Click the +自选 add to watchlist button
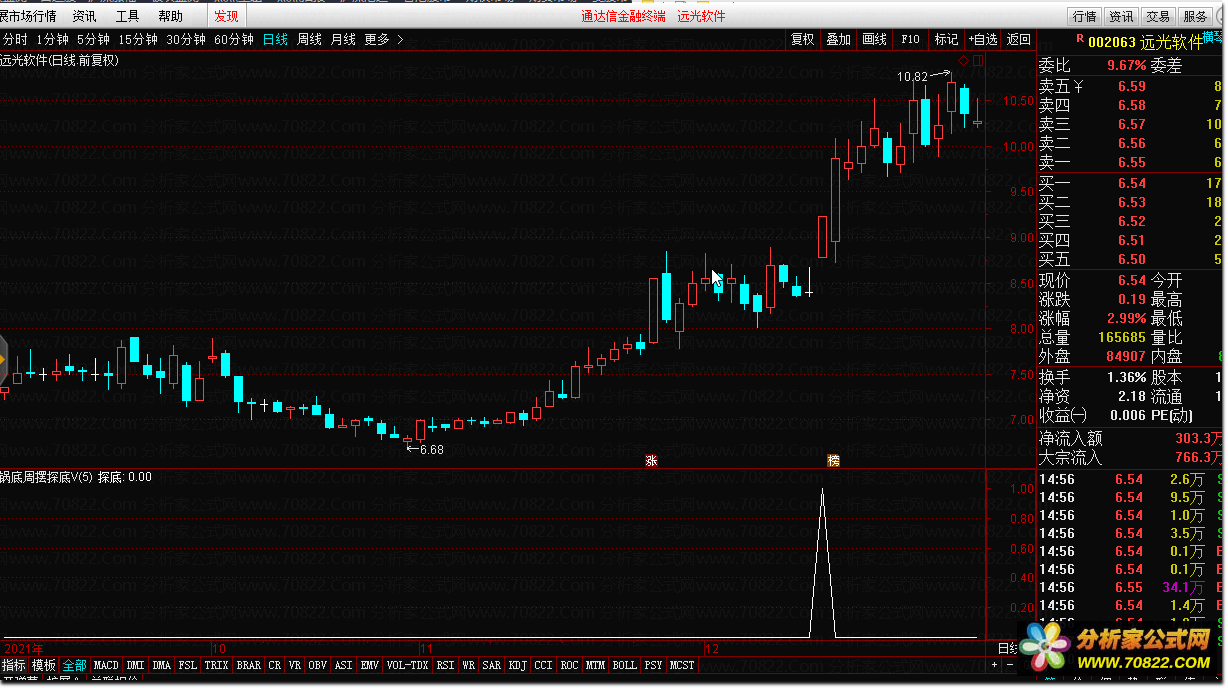This screenshot has height=688, width=1228. pos(983,40)
